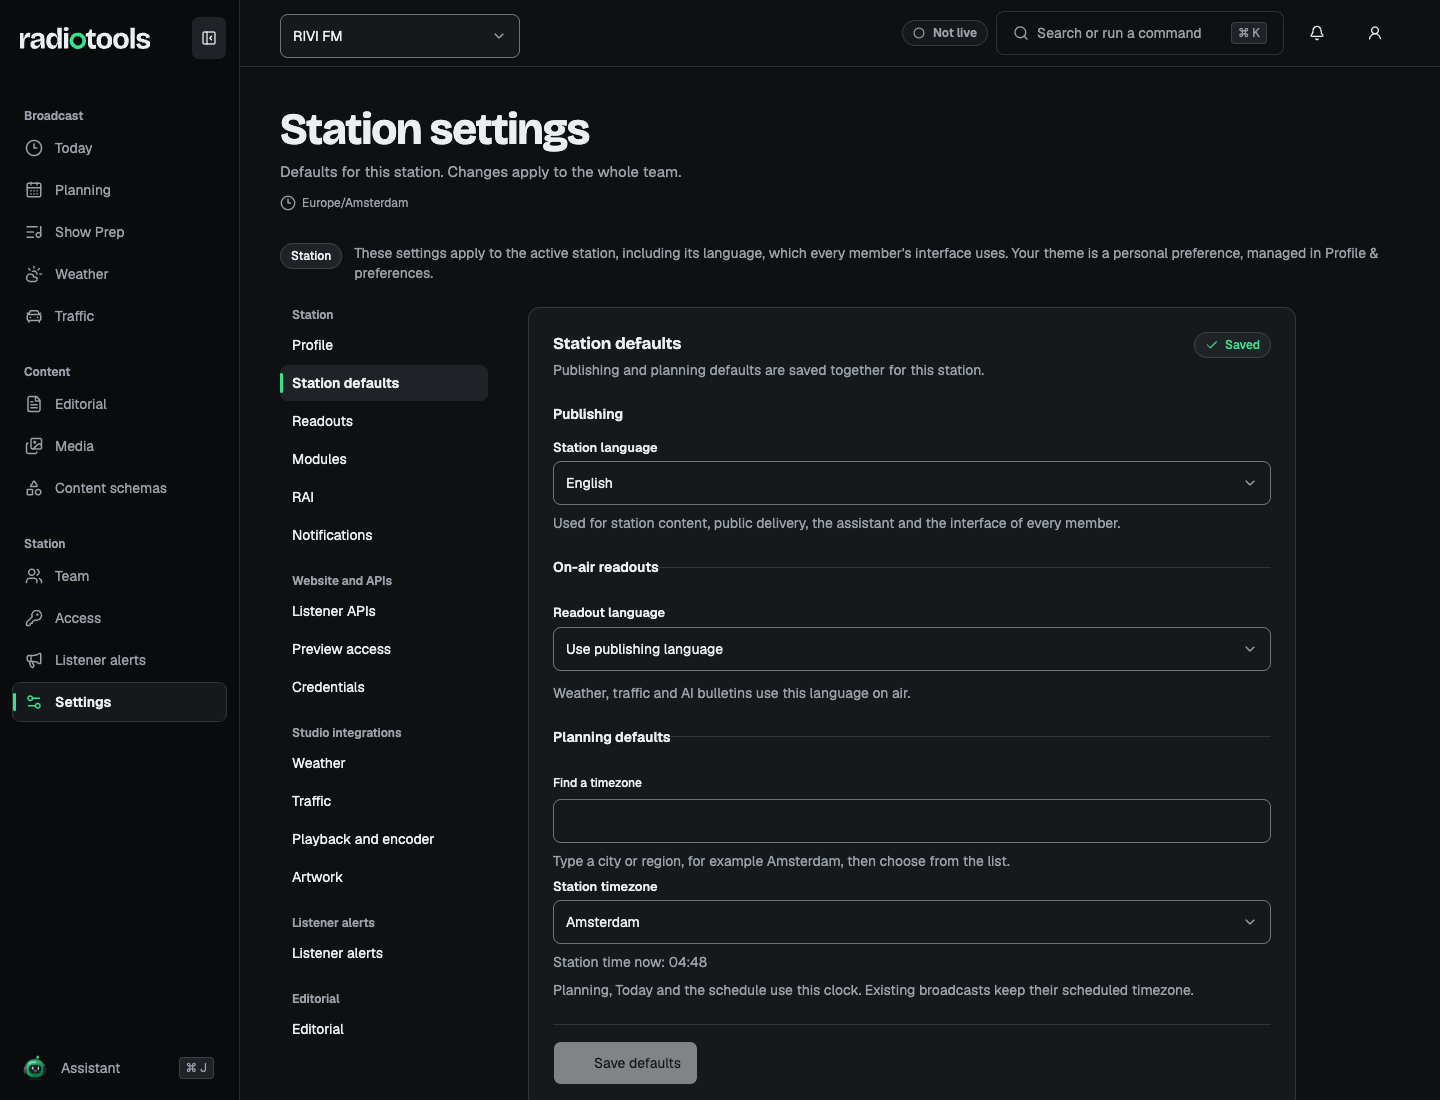Click the Save defaults button
The width and height of the screenshot is (1440, 1100).
point(625,1063)
